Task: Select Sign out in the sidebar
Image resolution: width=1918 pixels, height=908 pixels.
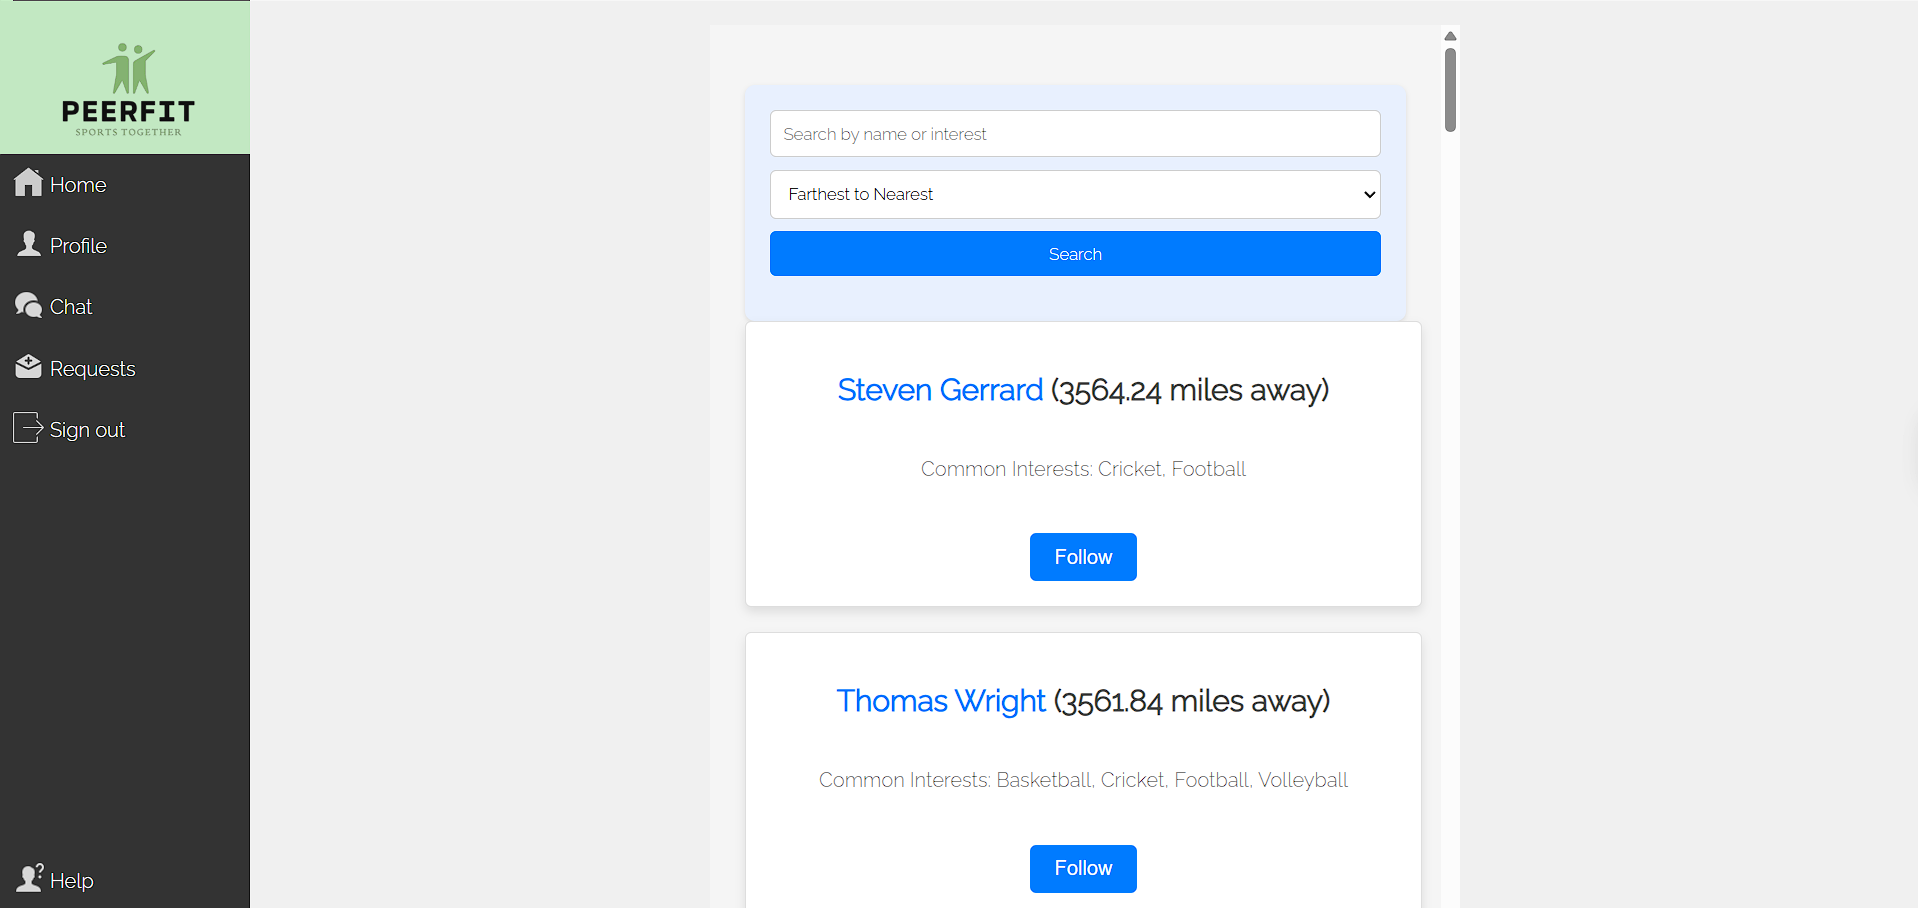Action: (x=87, y=430)
